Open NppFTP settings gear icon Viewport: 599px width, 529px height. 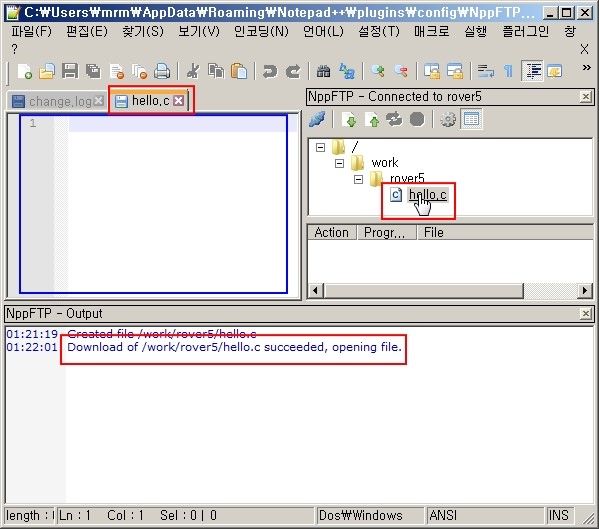pyautogui.click(x=448, y=120)
